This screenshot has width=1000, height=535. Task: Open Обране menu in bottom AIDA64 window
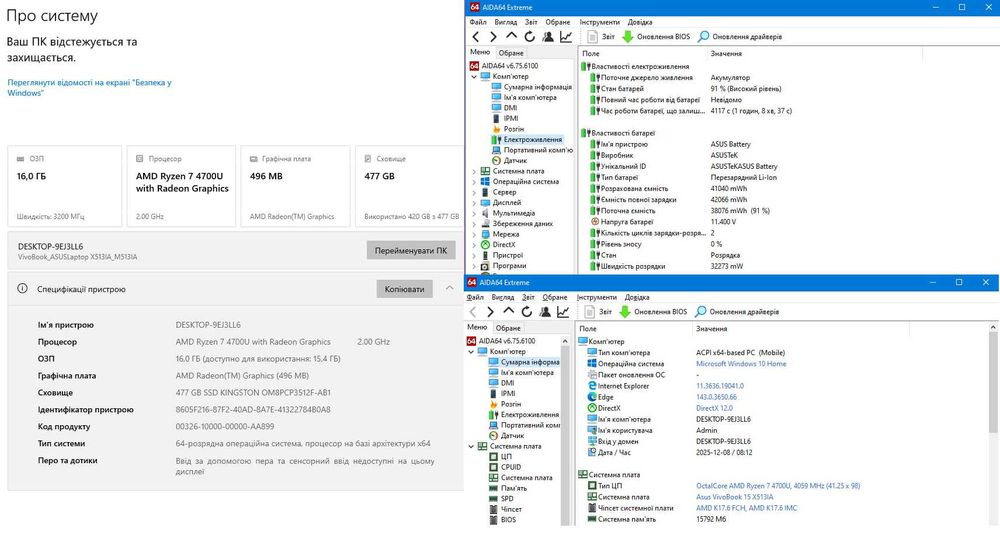555,297
